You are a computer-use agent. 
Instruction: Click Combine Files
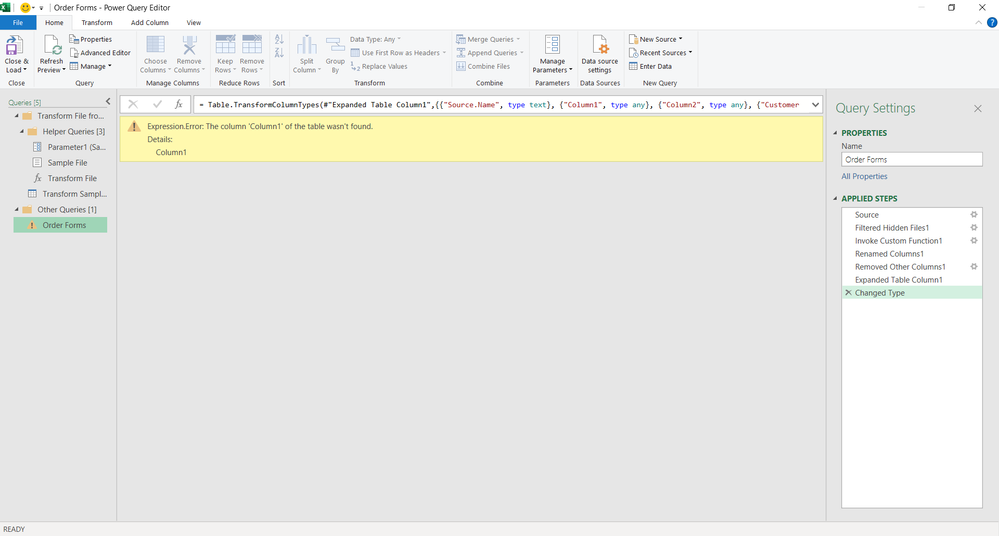tap(483, 66)
